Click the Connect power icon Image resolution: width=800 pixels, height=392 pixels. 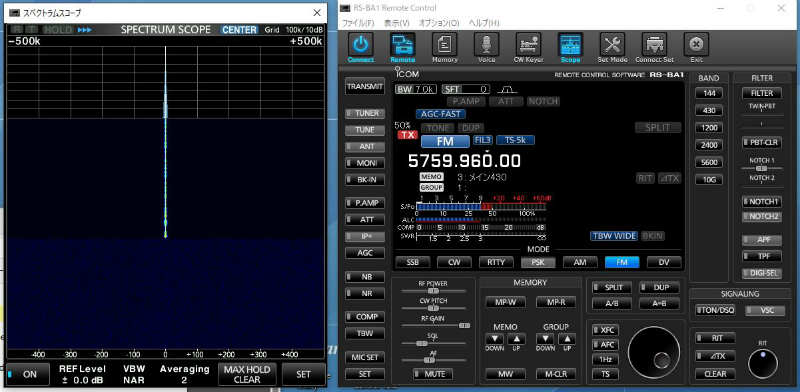click(361, 45)
